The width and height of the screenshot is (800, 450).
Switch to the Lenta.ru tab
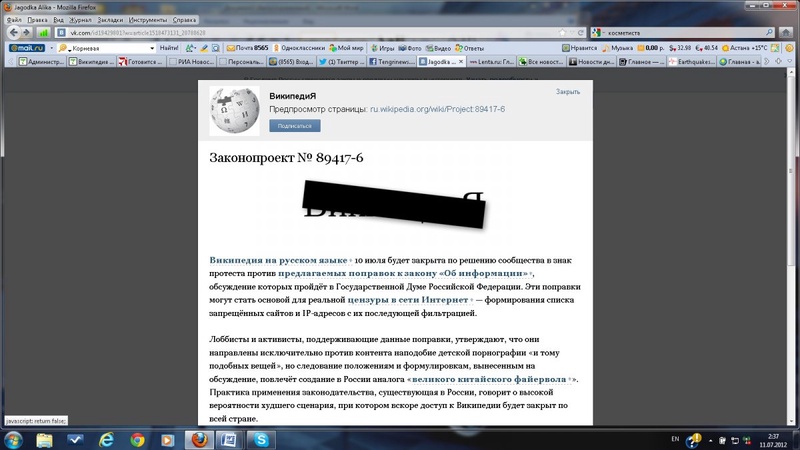(491, 62)
